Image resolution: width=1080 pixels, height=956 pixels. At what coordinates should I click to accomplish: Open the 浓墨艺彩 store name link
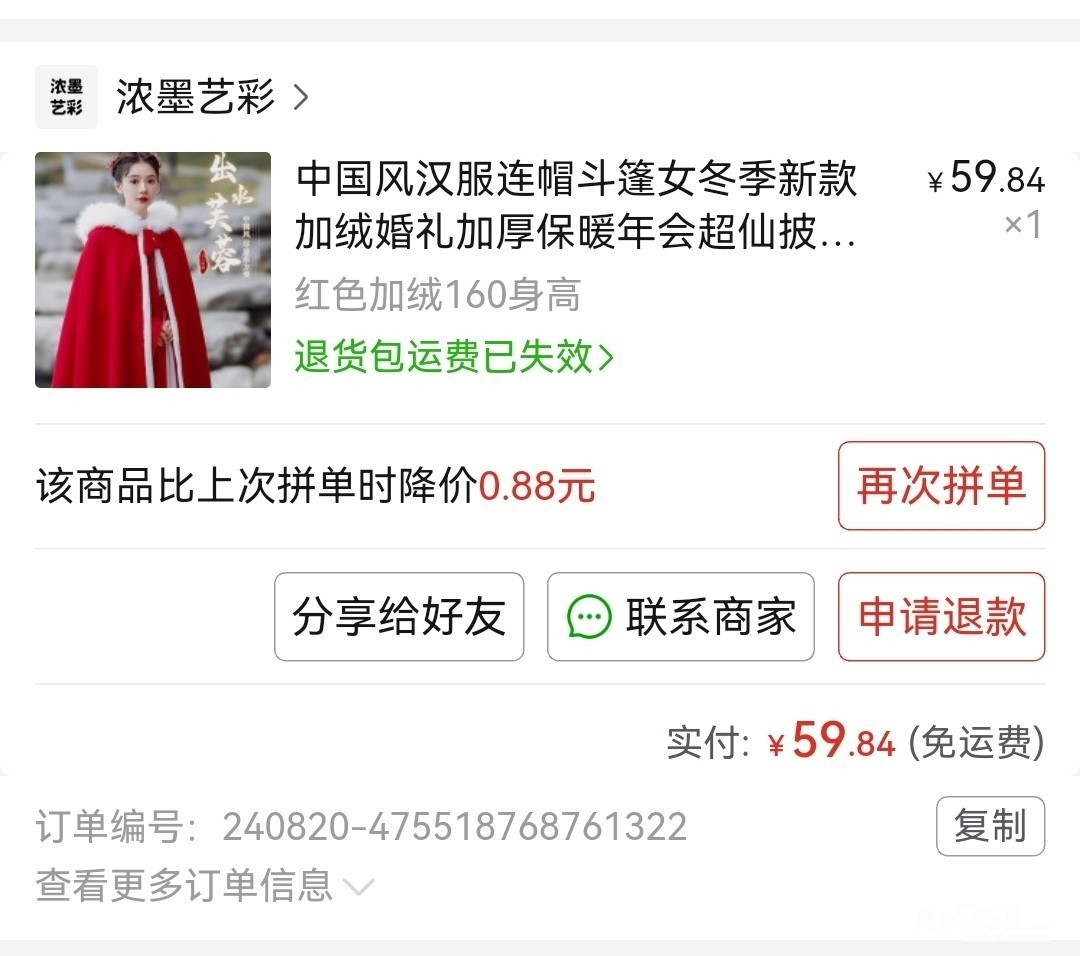[196, 97]
